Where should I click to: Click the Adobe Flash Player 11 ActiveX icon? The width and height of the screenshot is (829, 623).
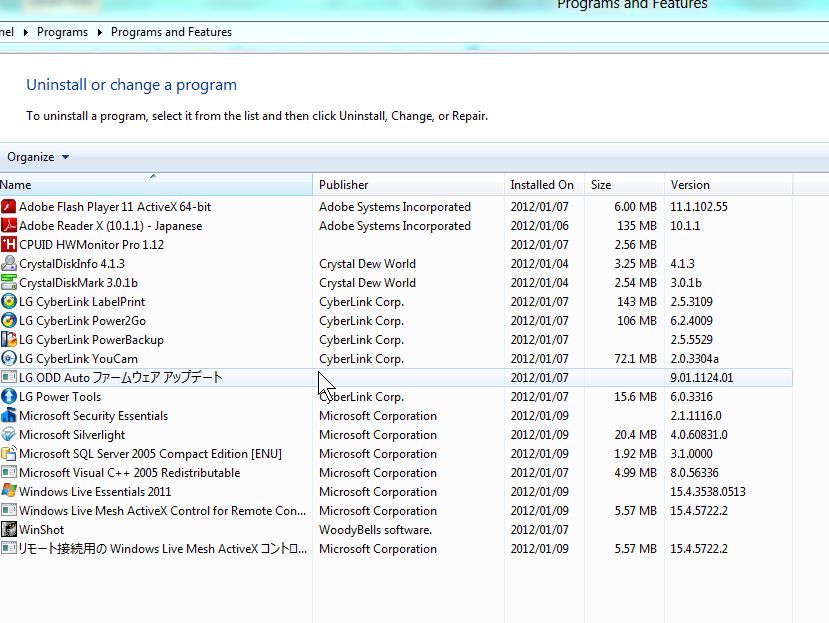[8, 207]
